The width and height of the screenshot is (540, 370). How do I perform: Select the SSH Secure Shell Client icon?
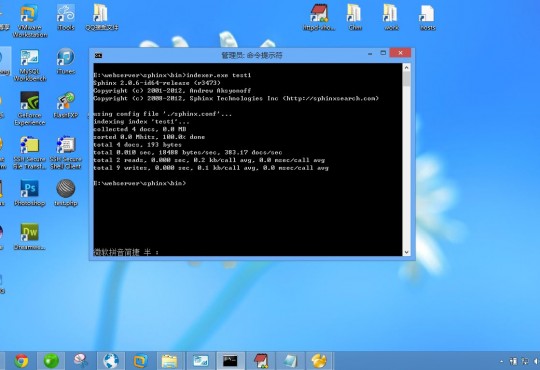(65, 153)
